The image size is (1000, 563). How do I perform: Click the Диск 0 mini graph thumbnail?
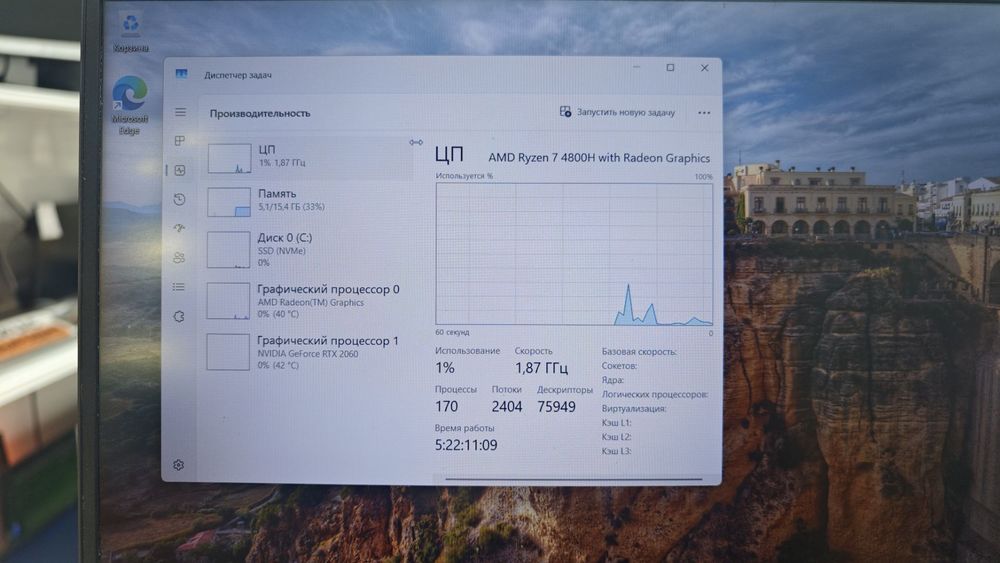coord(228,249)
